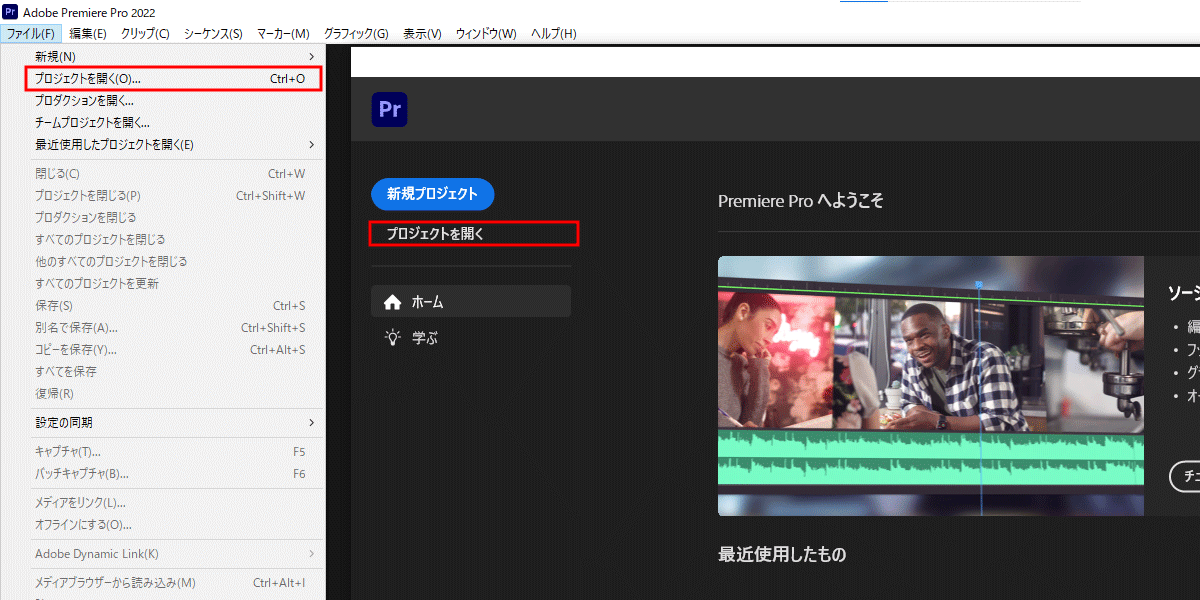Click the 新規プロジェクト button
This screenshot has height=600, width=1200.
point(432,194)
